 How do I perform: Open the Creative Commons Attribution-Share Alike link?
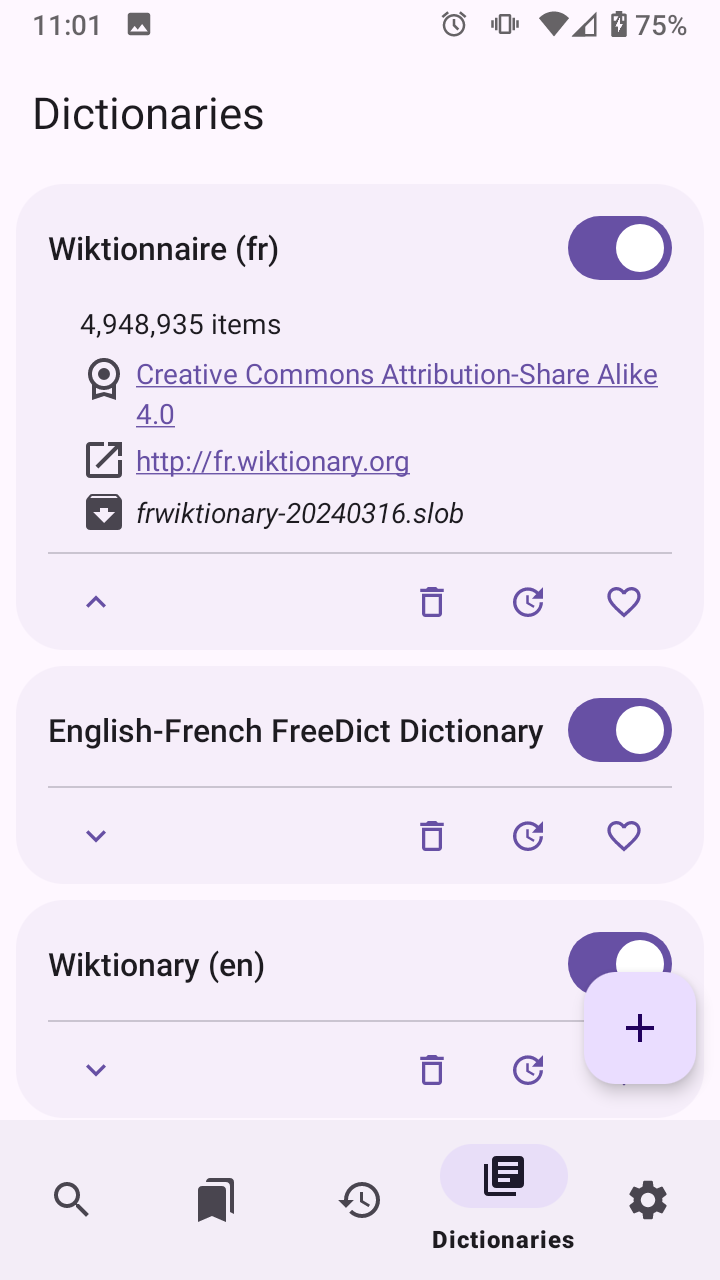[x=396, y=375]
